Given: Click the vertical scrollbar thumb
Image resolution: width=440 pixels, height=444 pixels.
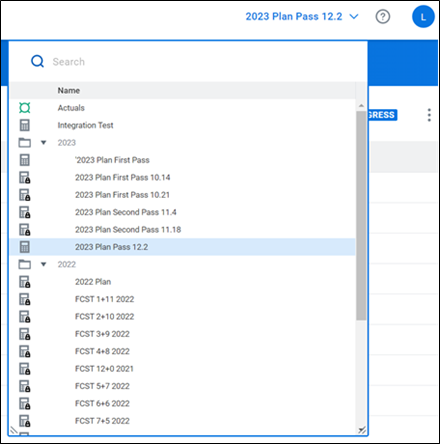Looking at the screenshot, I should 361,215.
